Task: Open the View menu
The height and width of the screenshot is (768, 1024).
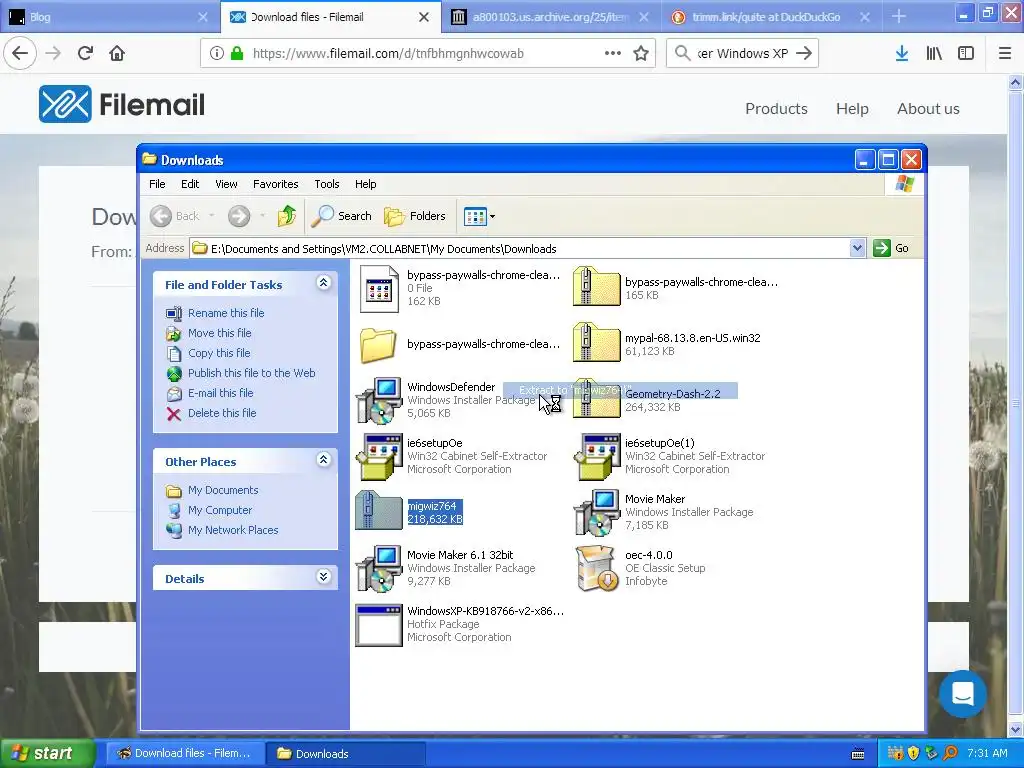Action: point(226,184)
